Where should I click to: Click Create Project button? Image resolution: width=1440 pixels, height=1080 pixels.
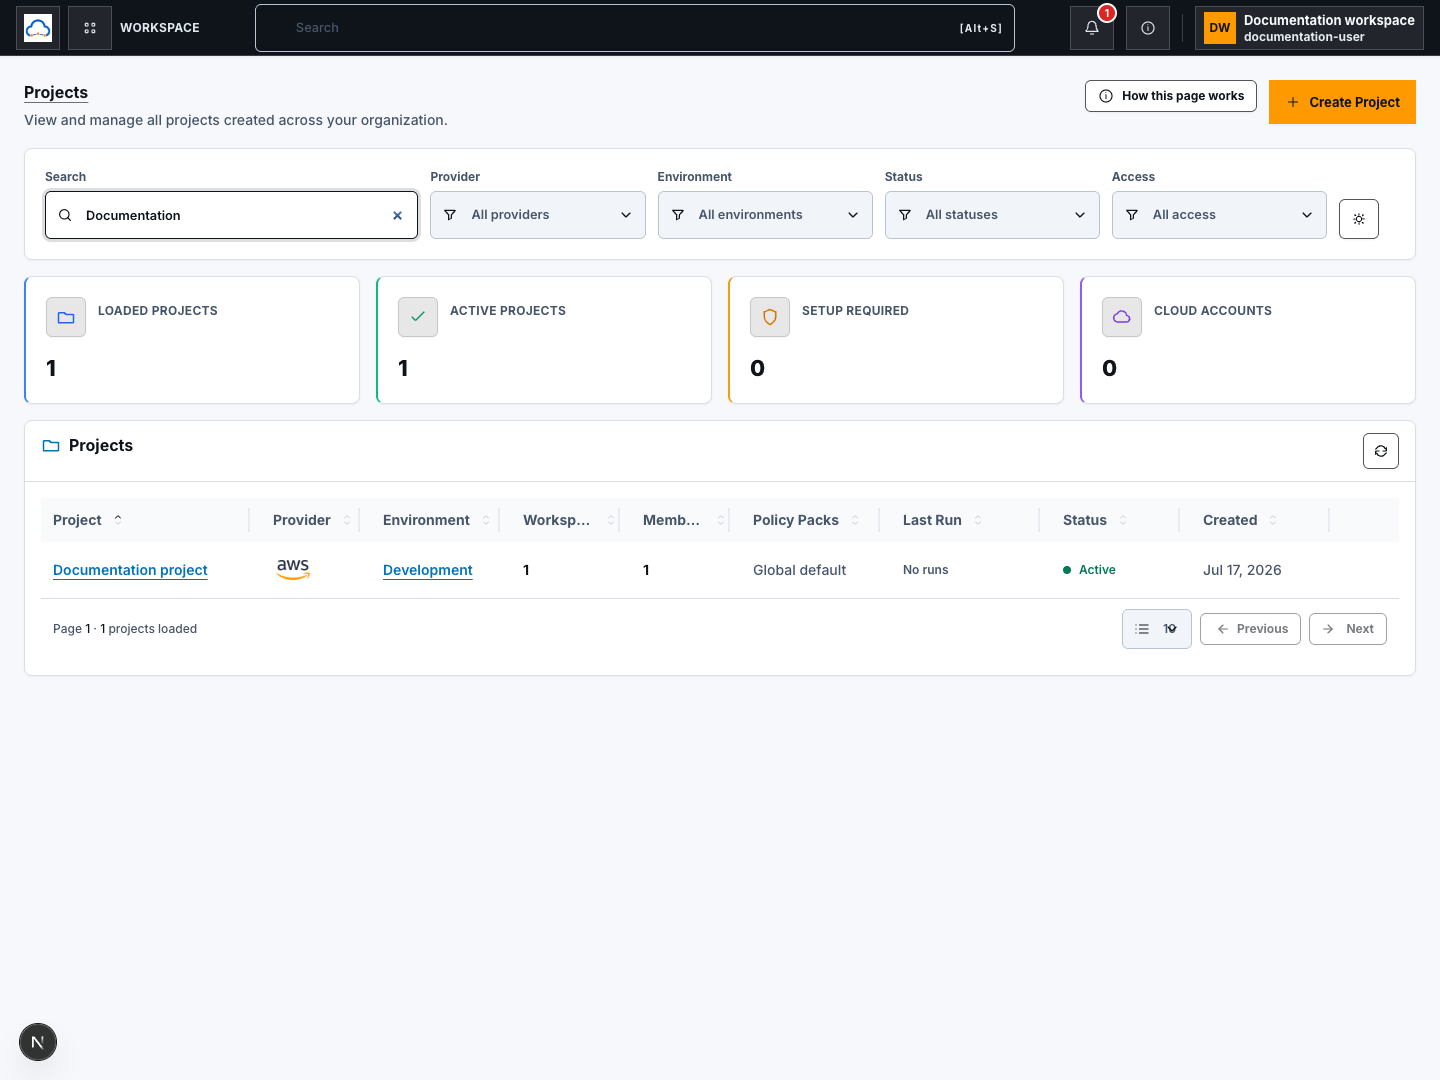1342,102
